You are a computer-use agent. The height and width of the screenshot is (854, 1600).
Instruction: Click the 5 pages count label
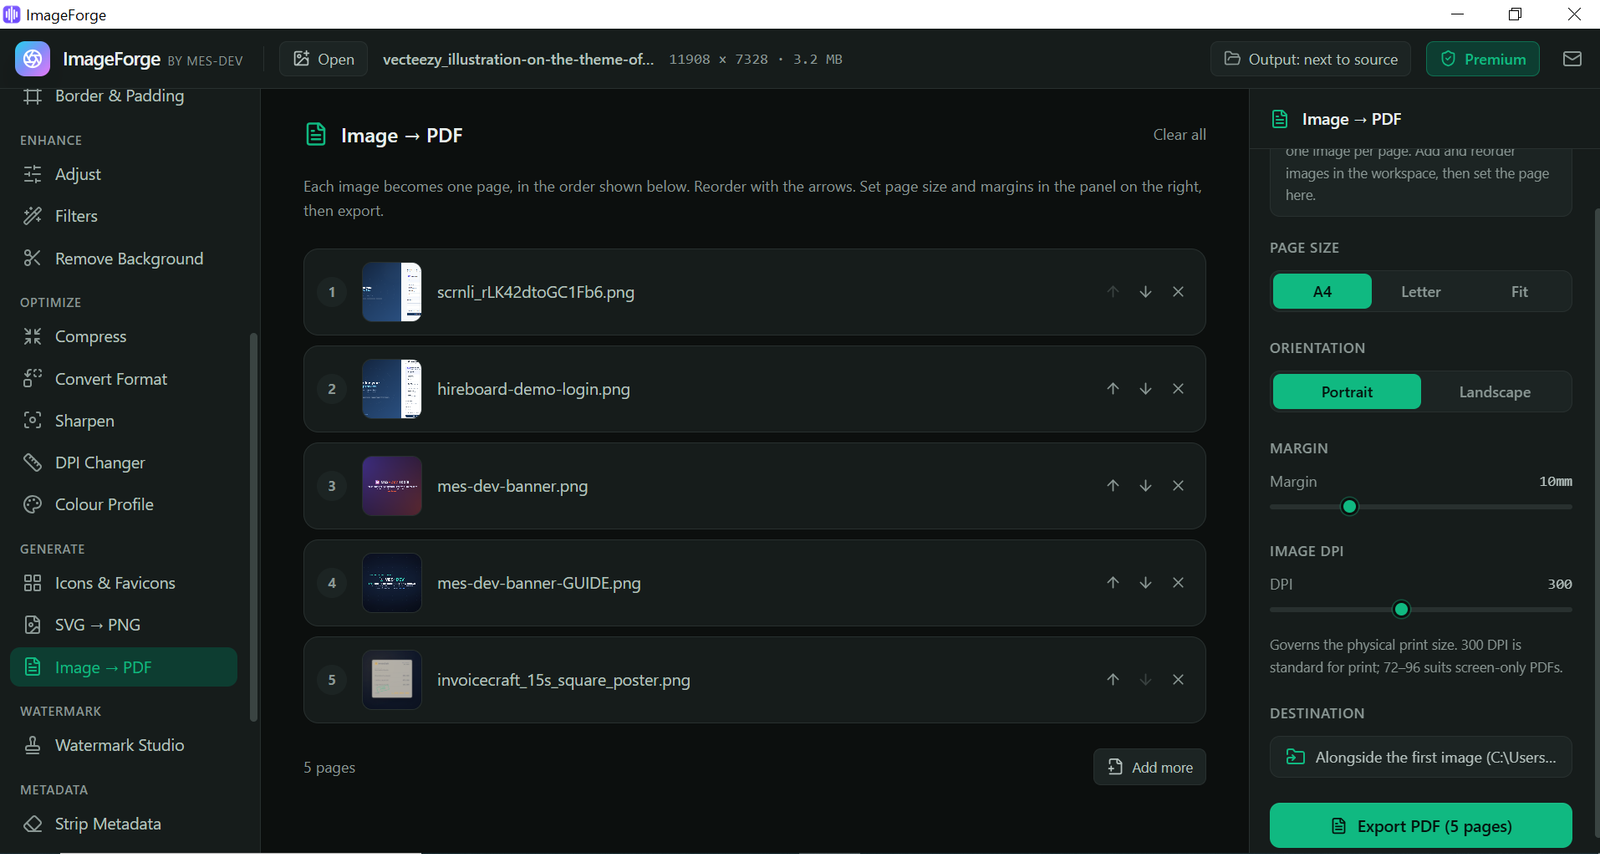[329, 768]
